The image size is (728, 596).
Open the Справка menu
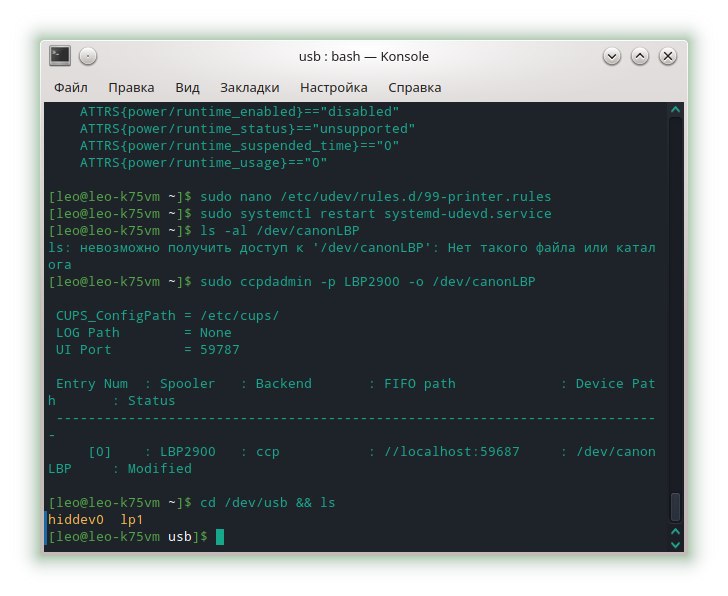pos(415,88)
